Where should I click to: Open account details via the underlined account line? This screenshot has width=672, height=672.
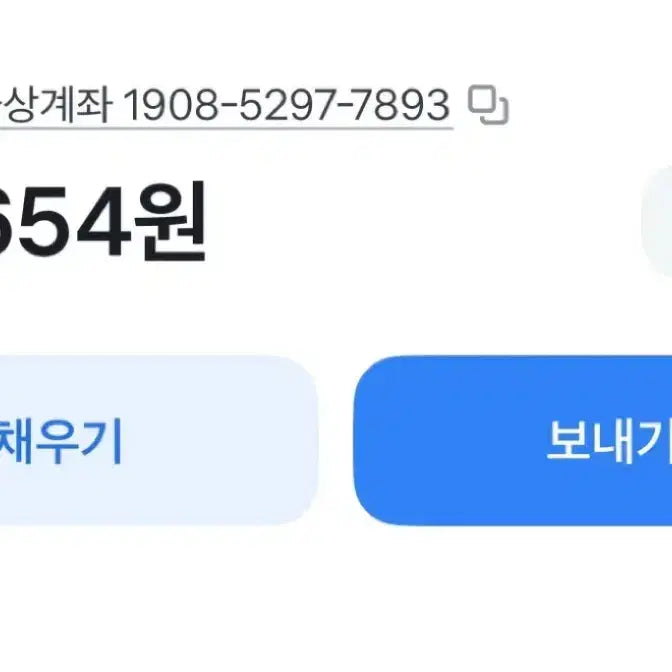(x=225, y=106)
